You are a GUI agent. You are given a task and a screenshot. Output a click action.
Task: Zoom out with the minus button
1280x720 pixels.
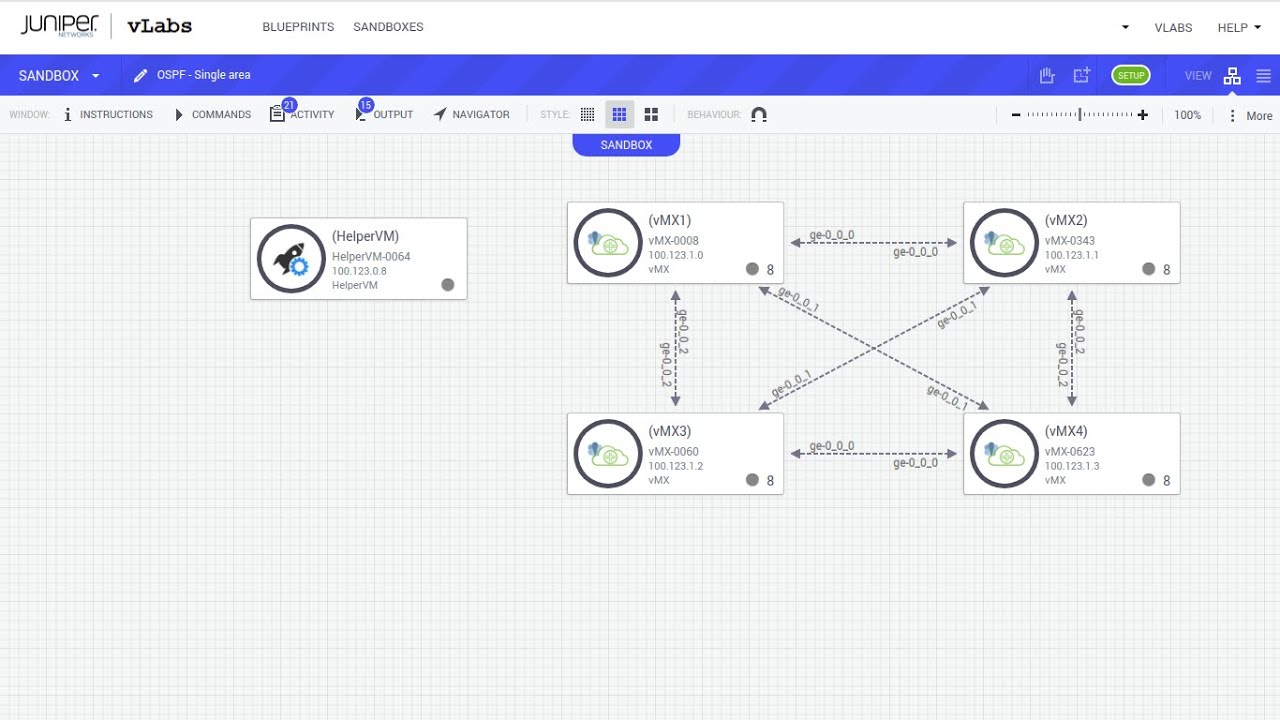1016,115
